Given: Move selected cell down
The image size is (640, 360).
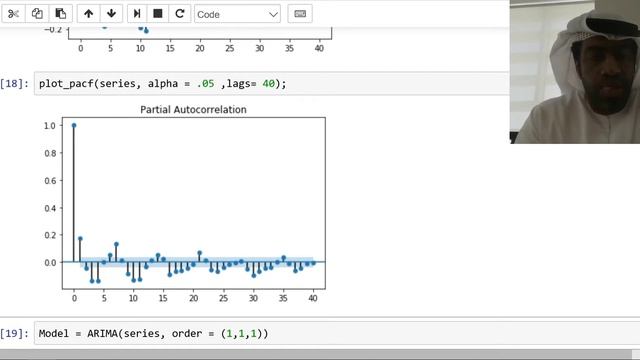Looking at the screenshot, I should click(x=111, y=14).
